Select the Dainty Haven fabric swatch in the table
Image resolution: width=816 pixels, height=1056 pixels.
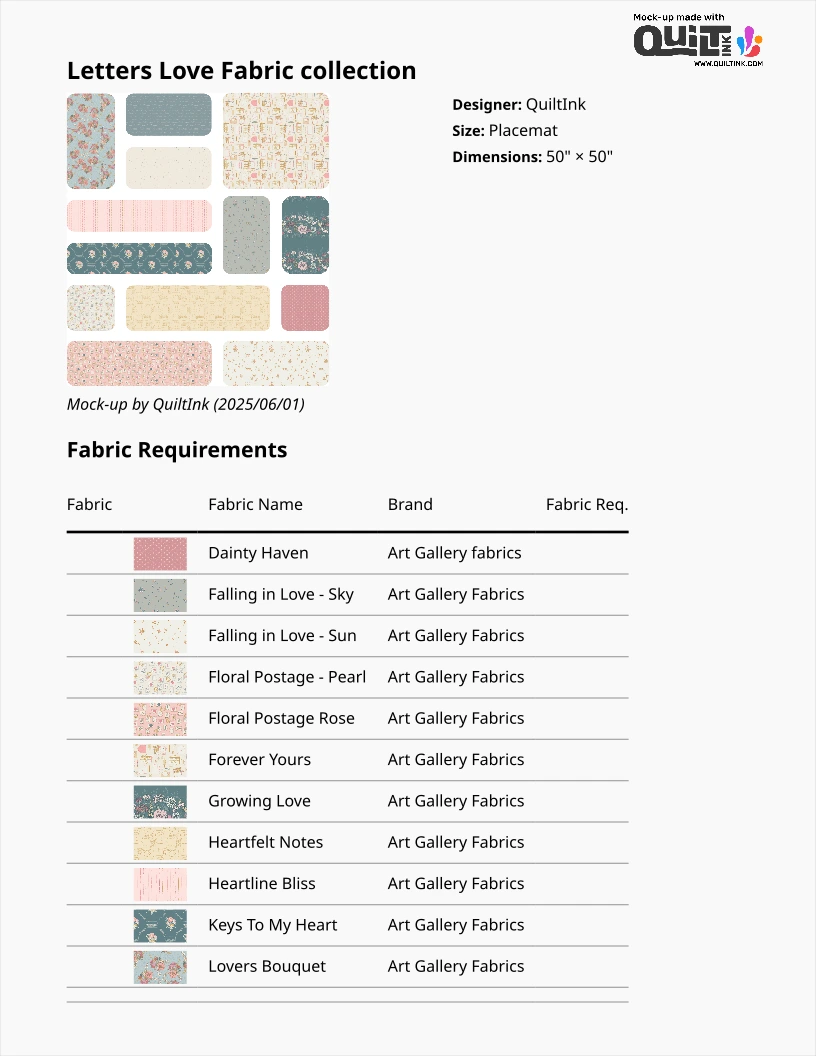(160, 554)
